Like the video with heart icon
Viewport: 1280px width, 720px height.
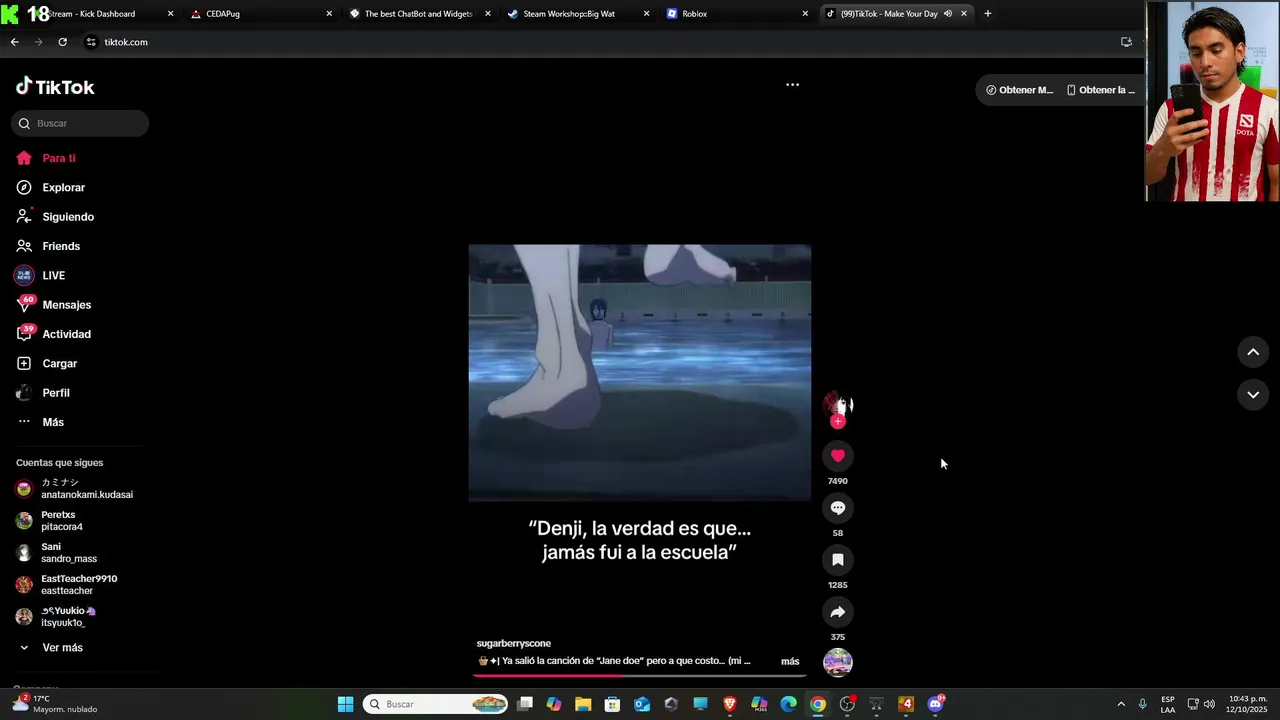(838, 456)
